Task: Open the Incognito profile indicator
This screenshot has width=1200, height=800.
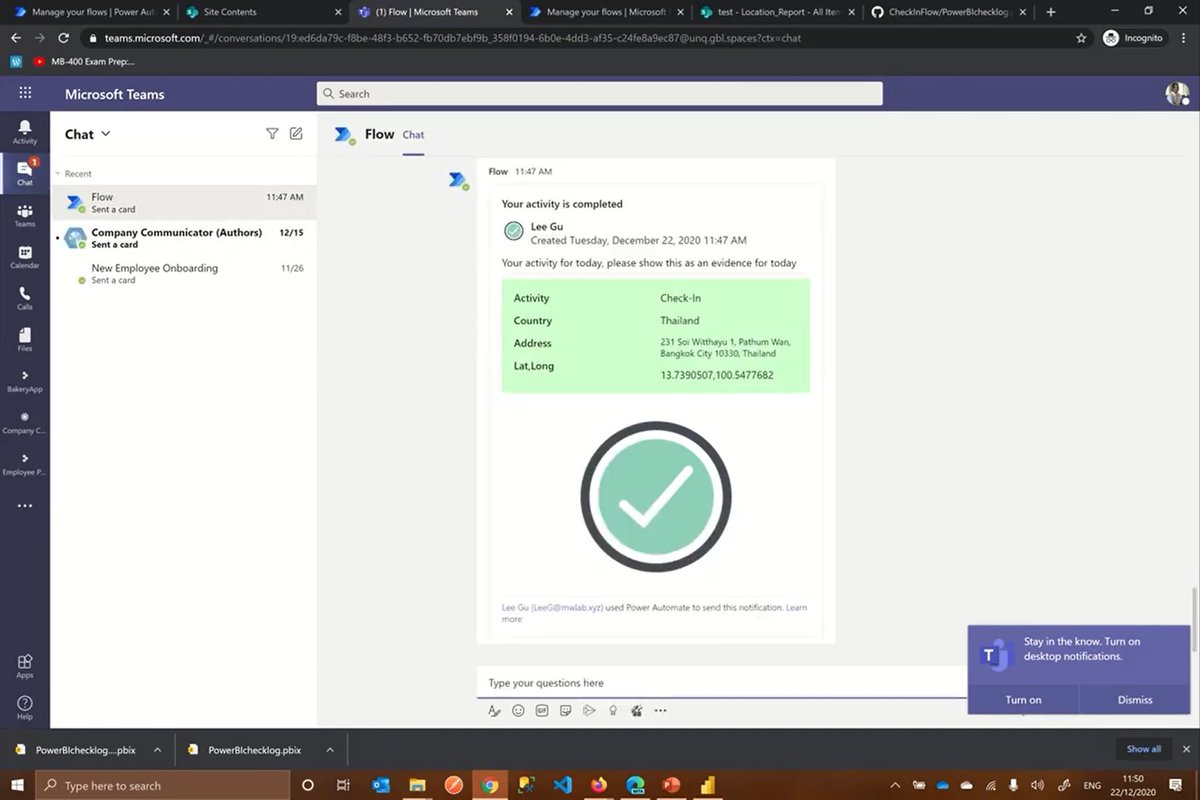Action: [x=1133, y=38]
